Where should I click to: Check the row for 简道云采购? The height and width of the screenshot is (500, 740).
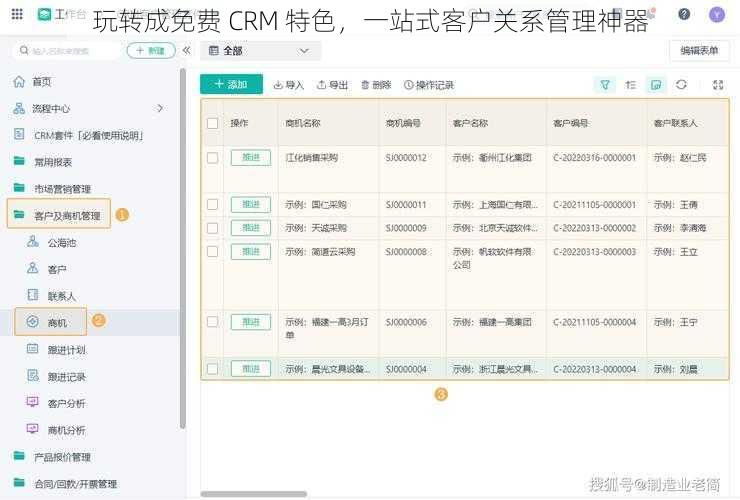point(212,251)
